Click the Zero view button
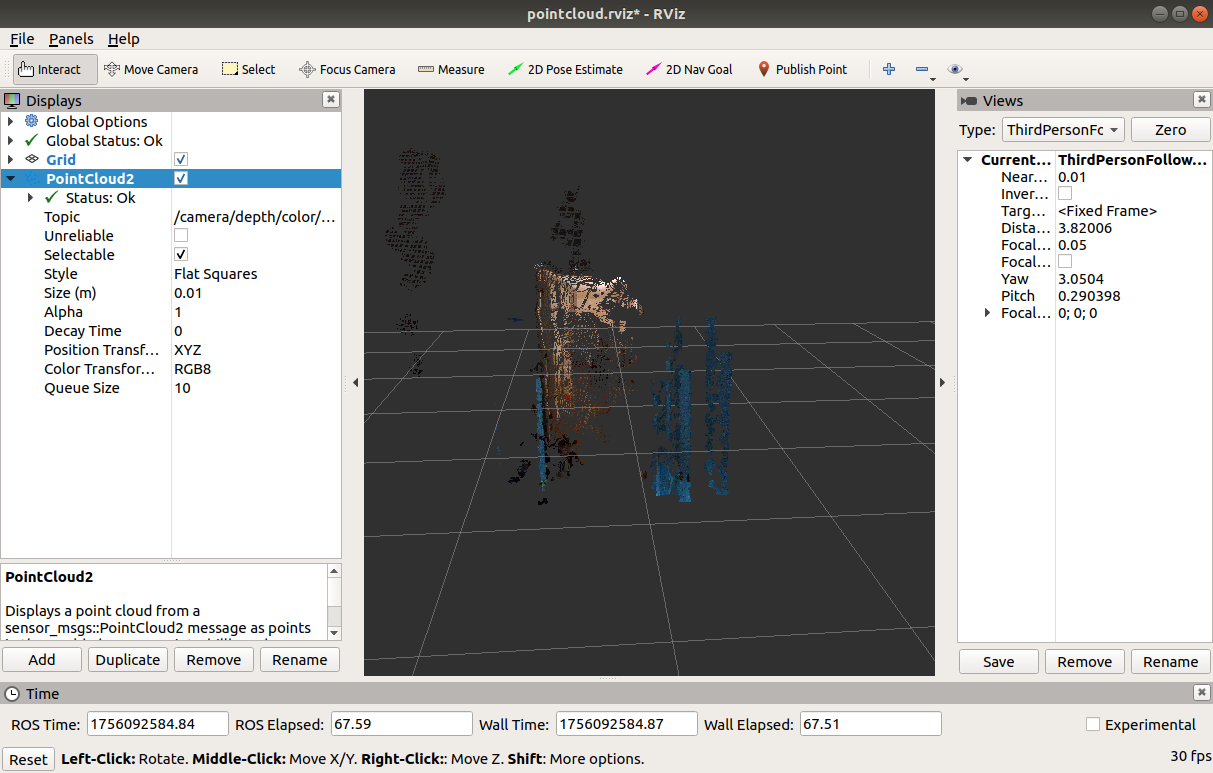The image size is (1213, 773). point(1170,130)
